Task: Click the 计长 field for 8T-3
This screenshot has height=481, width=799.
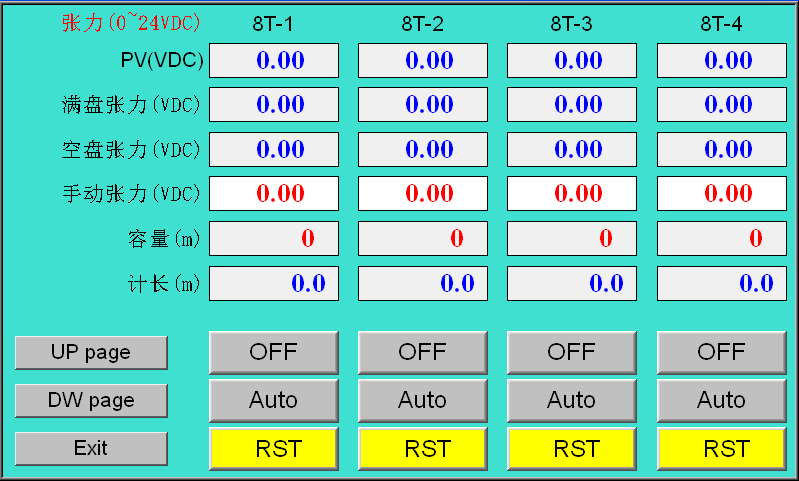Action: pos(572,283)
